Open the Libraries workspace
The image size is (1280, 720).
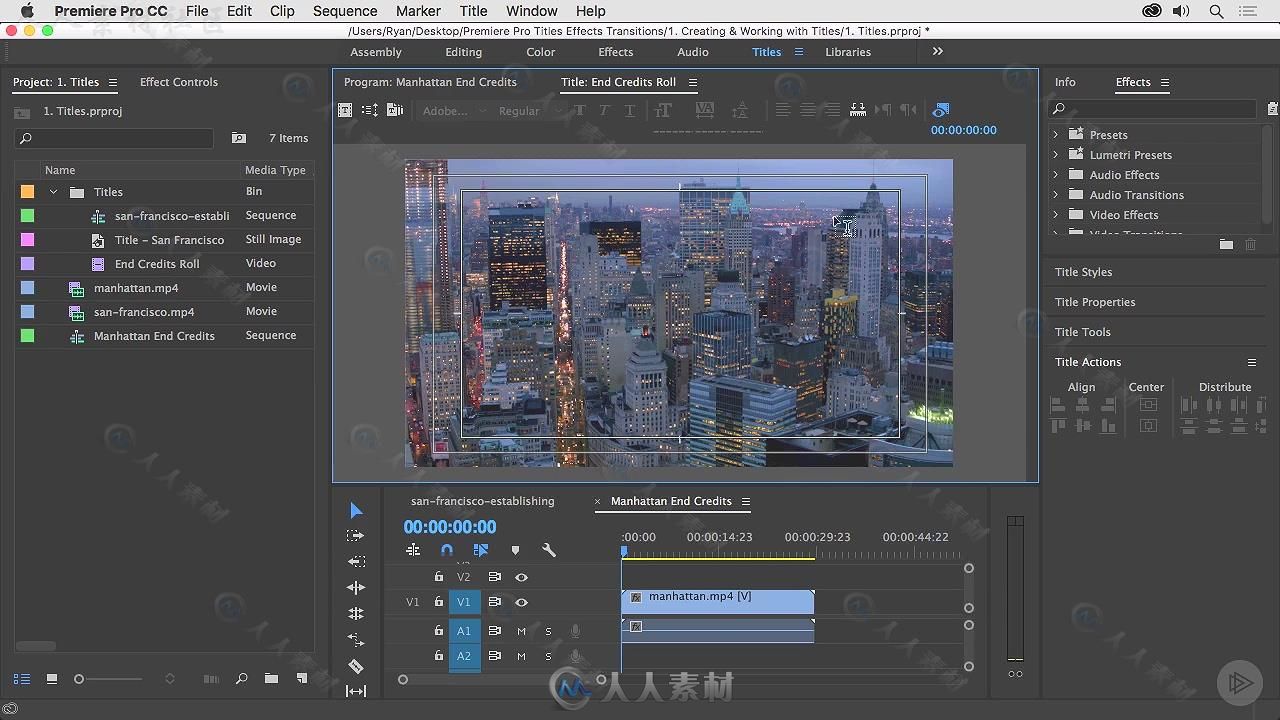[848, 52]
